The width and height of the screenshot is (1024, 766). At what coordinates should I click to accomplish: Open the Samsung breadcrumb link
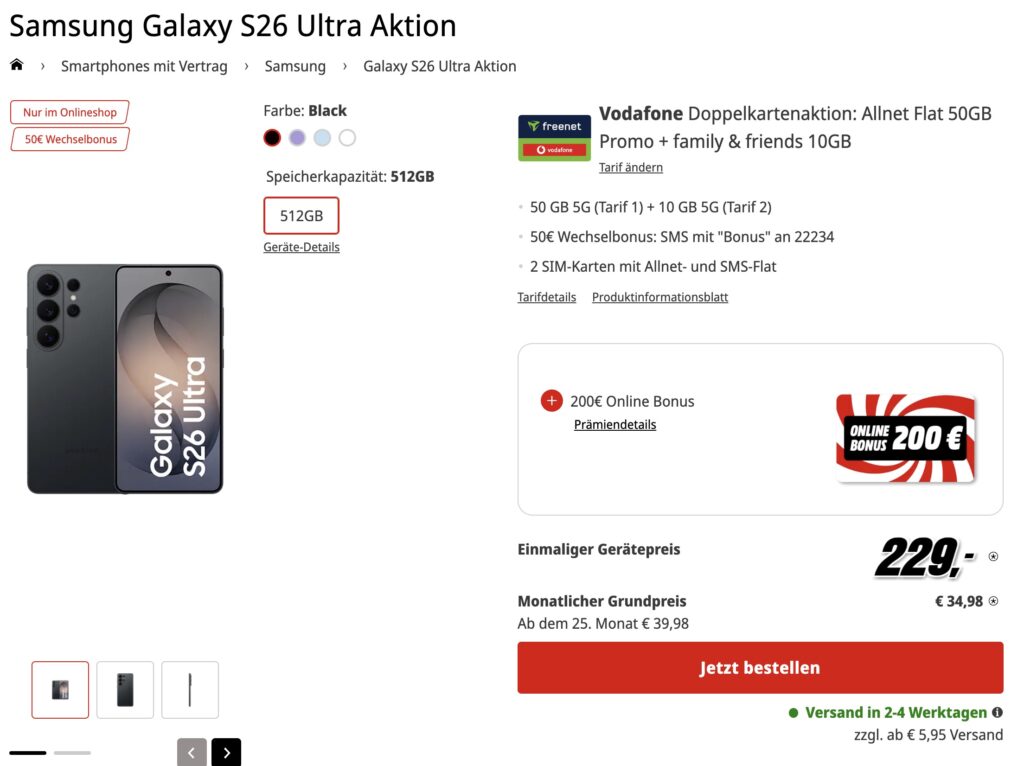295,66
